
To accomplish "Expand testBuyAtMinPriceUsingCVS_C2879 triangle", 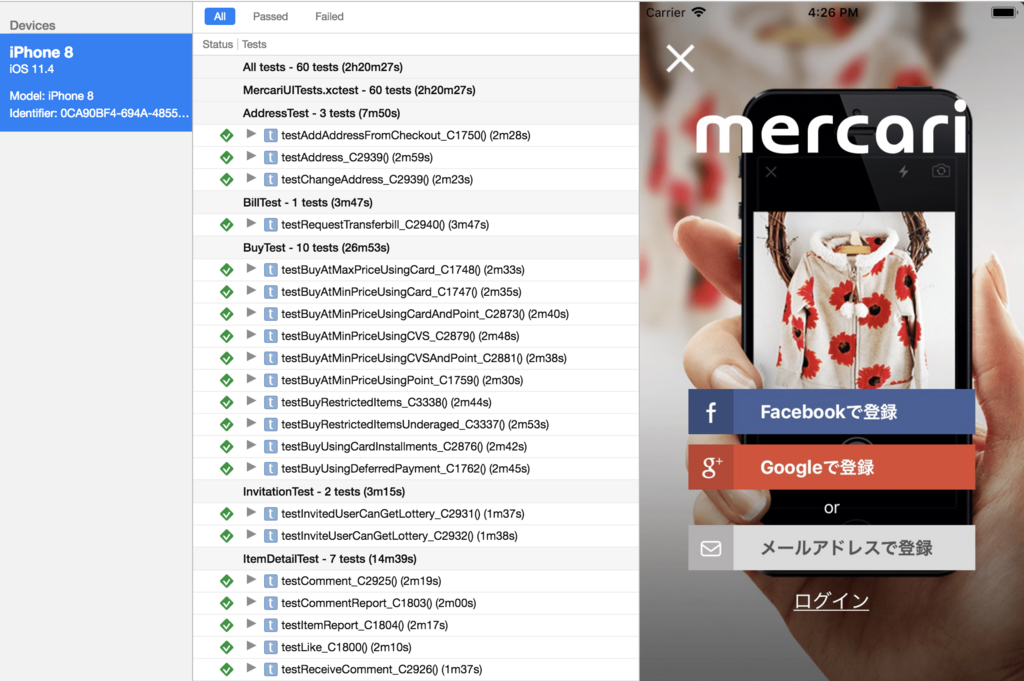I will pyautogui.click(x=251, y=335).
